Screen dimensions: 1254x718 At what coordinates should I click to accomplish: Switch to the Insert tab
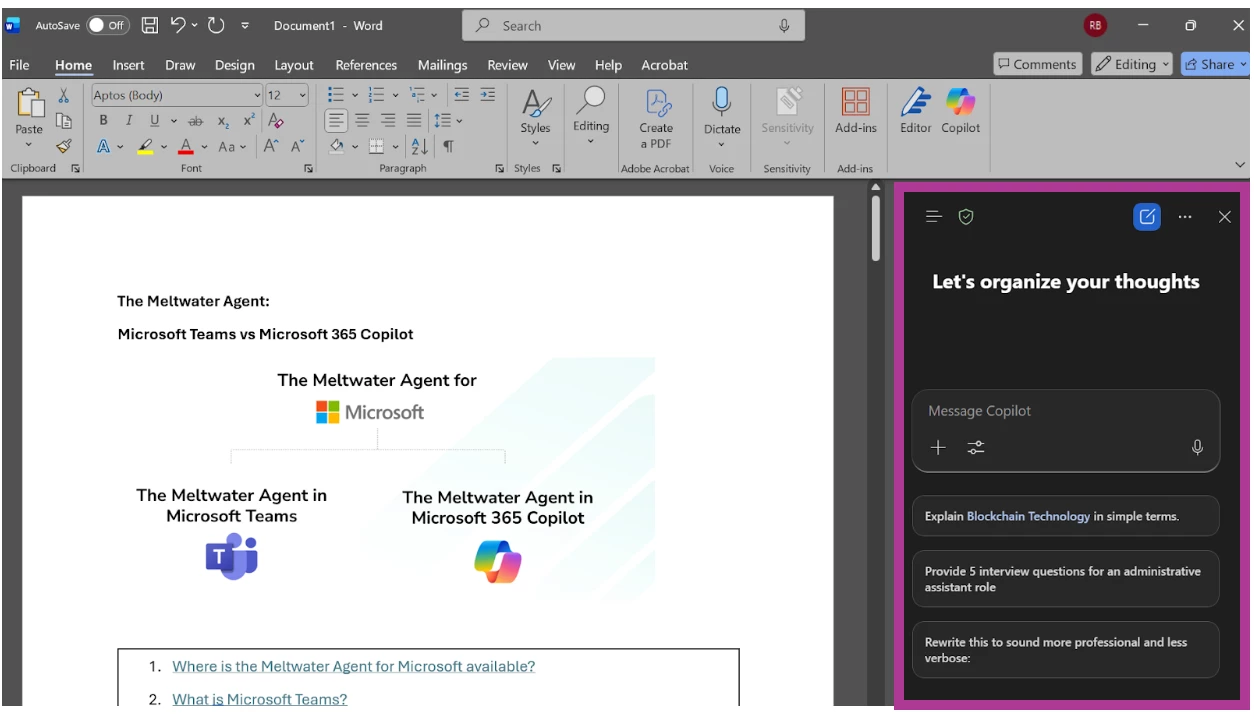click(x=128, y=65)
